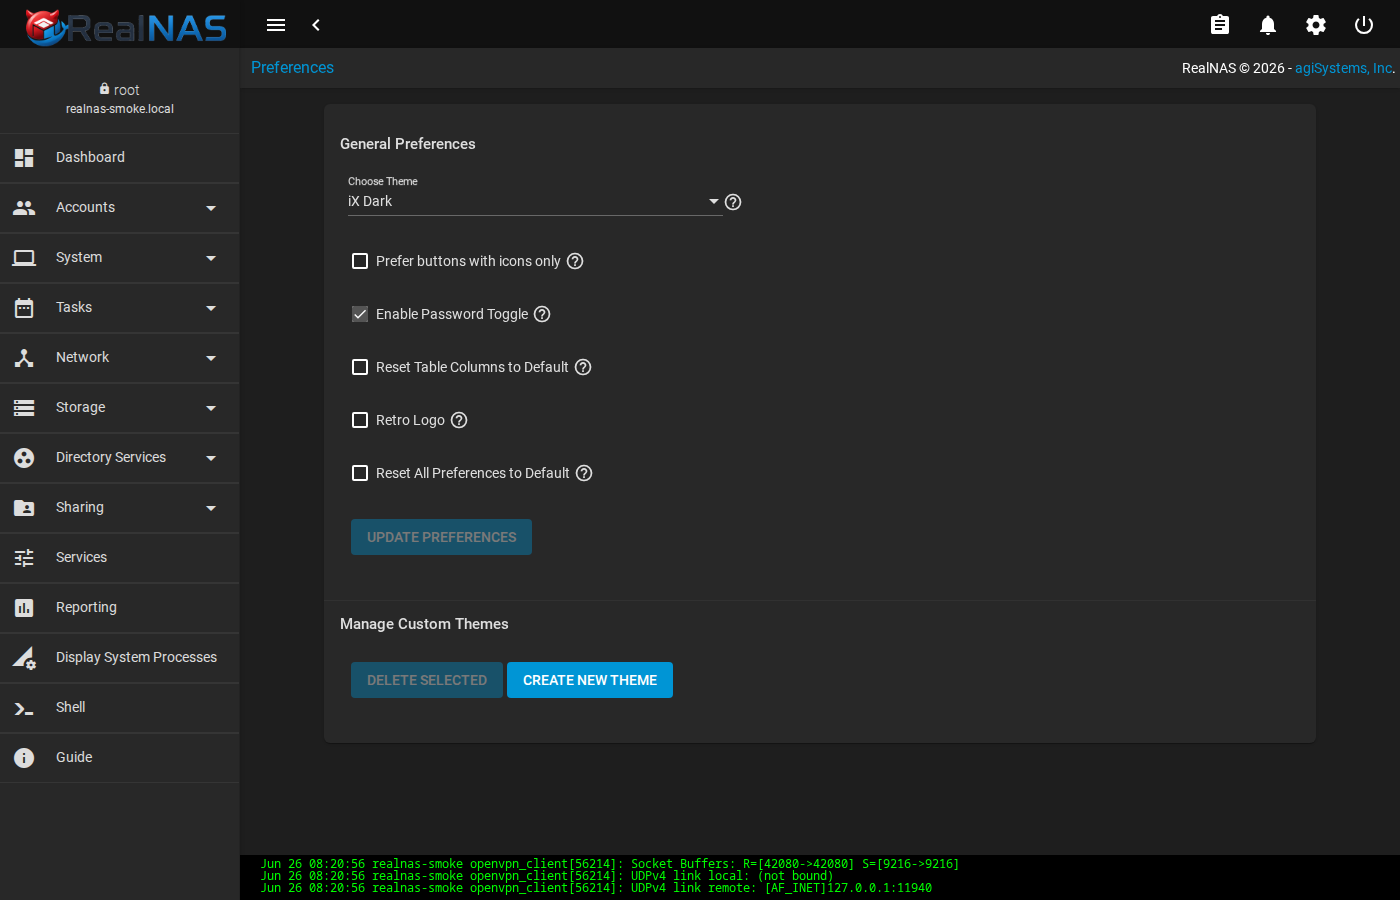
Task: Uncheck Enable Password Toggle
Action: (x=360, y=314)
